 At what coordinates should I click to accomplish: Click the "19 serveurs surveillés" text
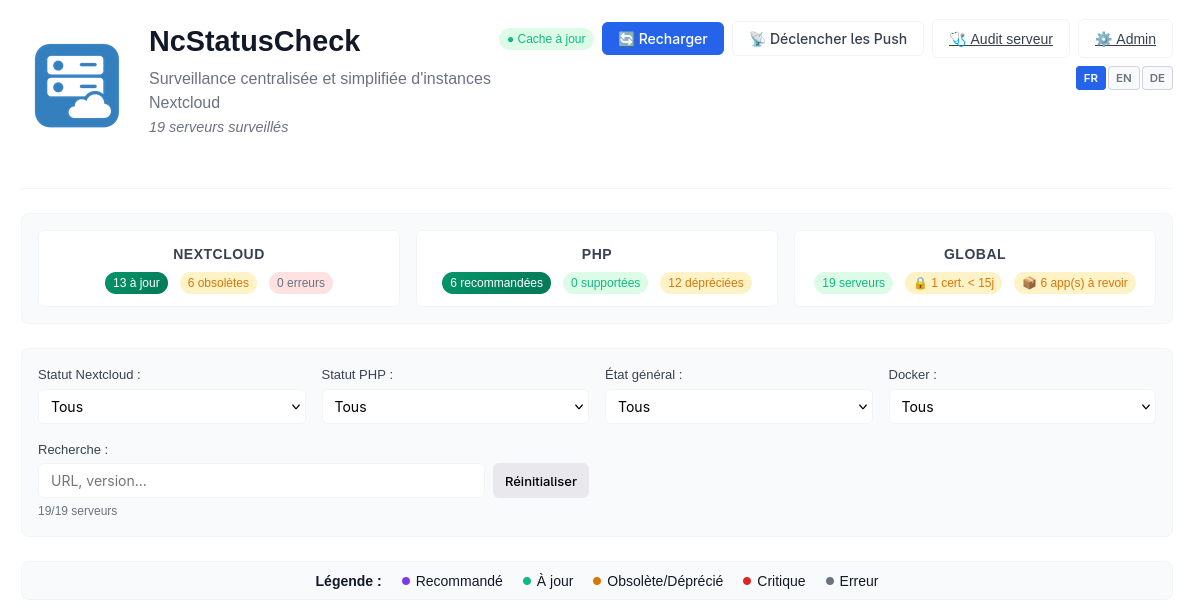218,128
